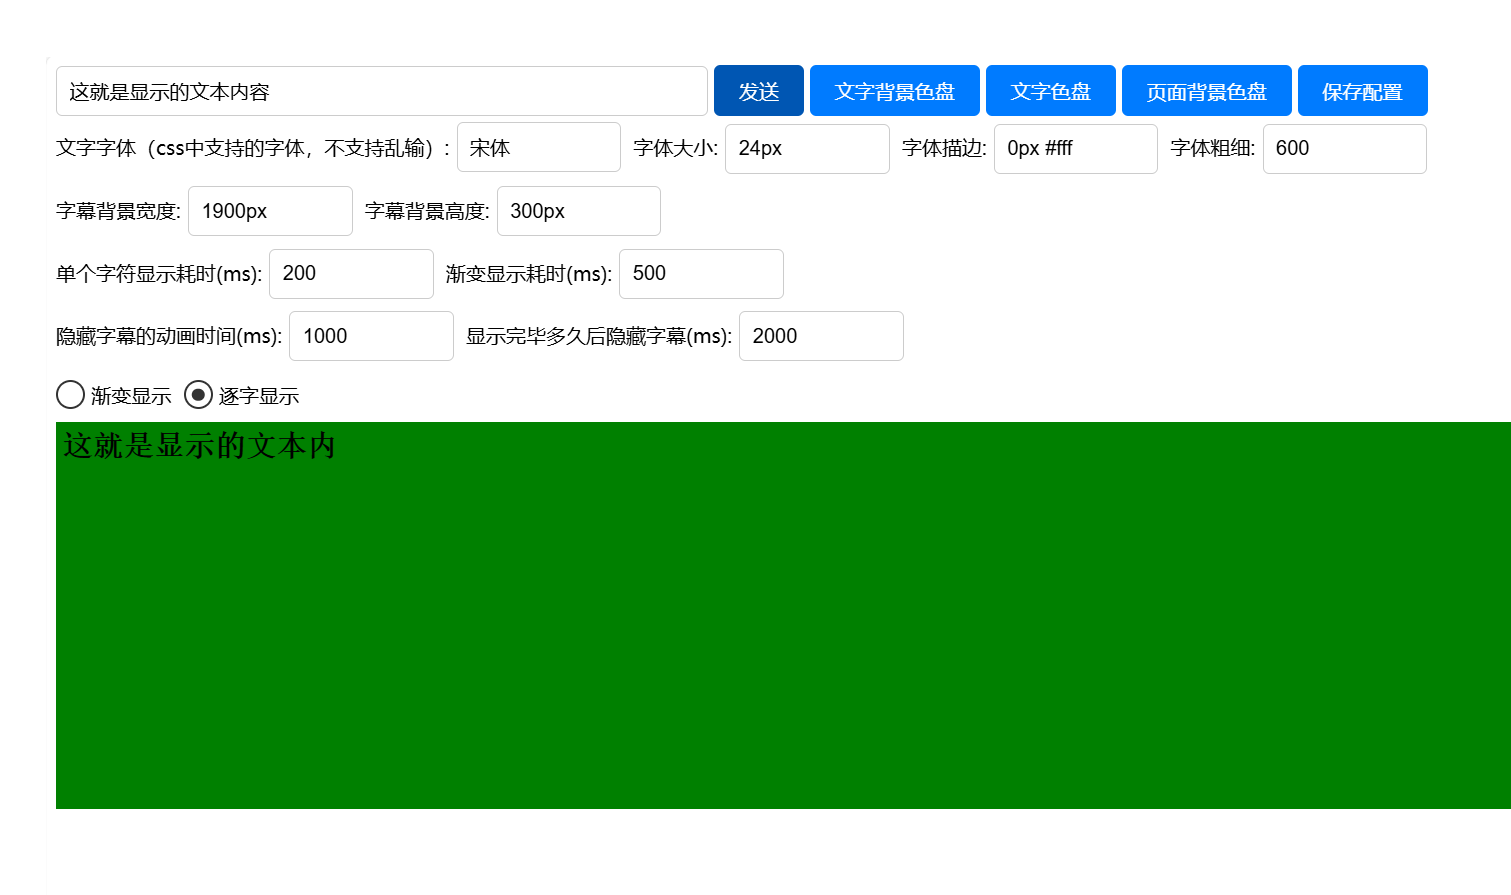This screenshot has width=1511, height=895.
Task: Open the 页面背景色盘 page background picker
Action: [1206, 91]
